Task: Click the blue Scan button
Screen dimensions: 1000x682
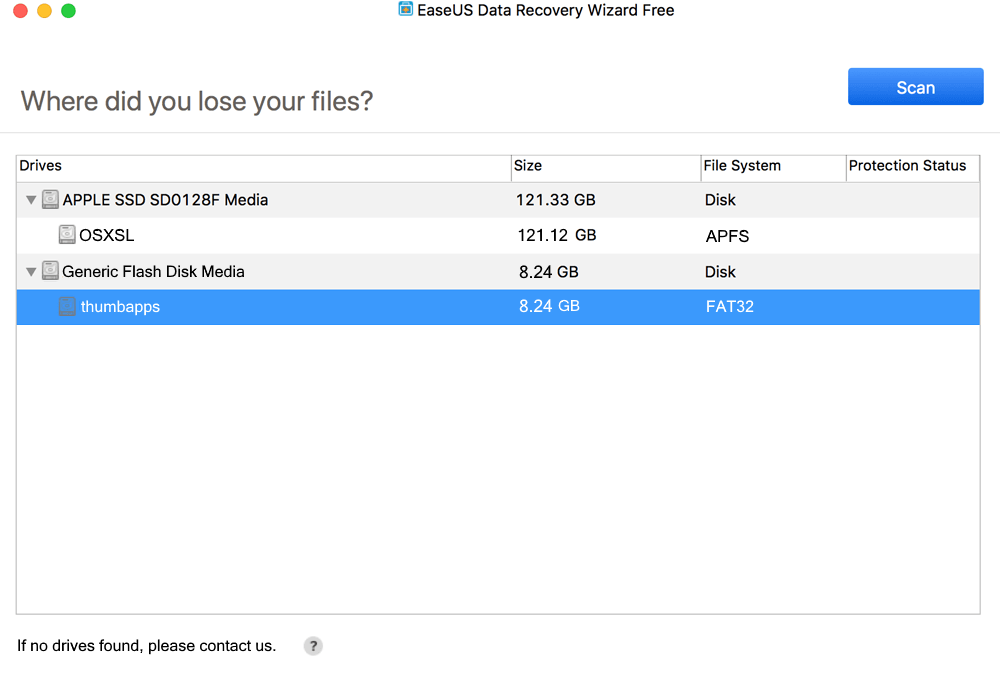Action: click(915, 87)
